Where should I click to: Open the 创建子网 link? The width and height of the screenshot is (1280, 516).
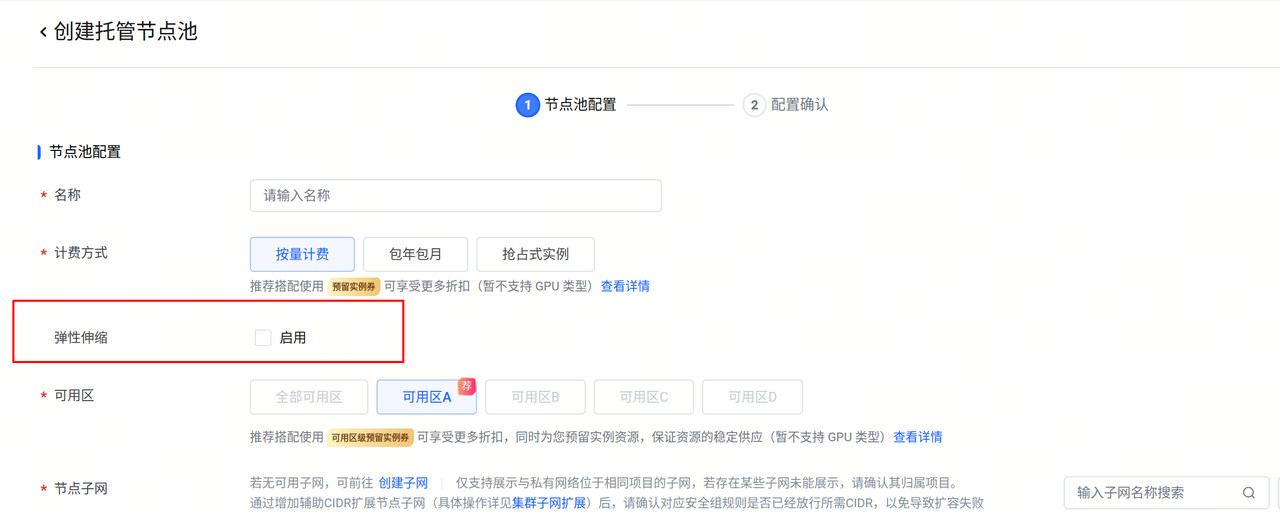[x=403, y=483]
